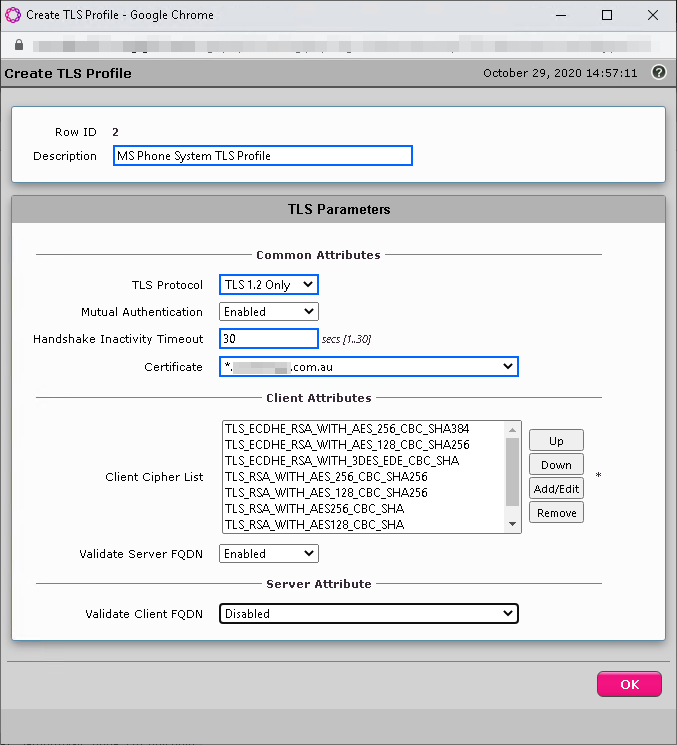
Task: Close the Create TLS Profile window
Action: click(x=653, y=15)
